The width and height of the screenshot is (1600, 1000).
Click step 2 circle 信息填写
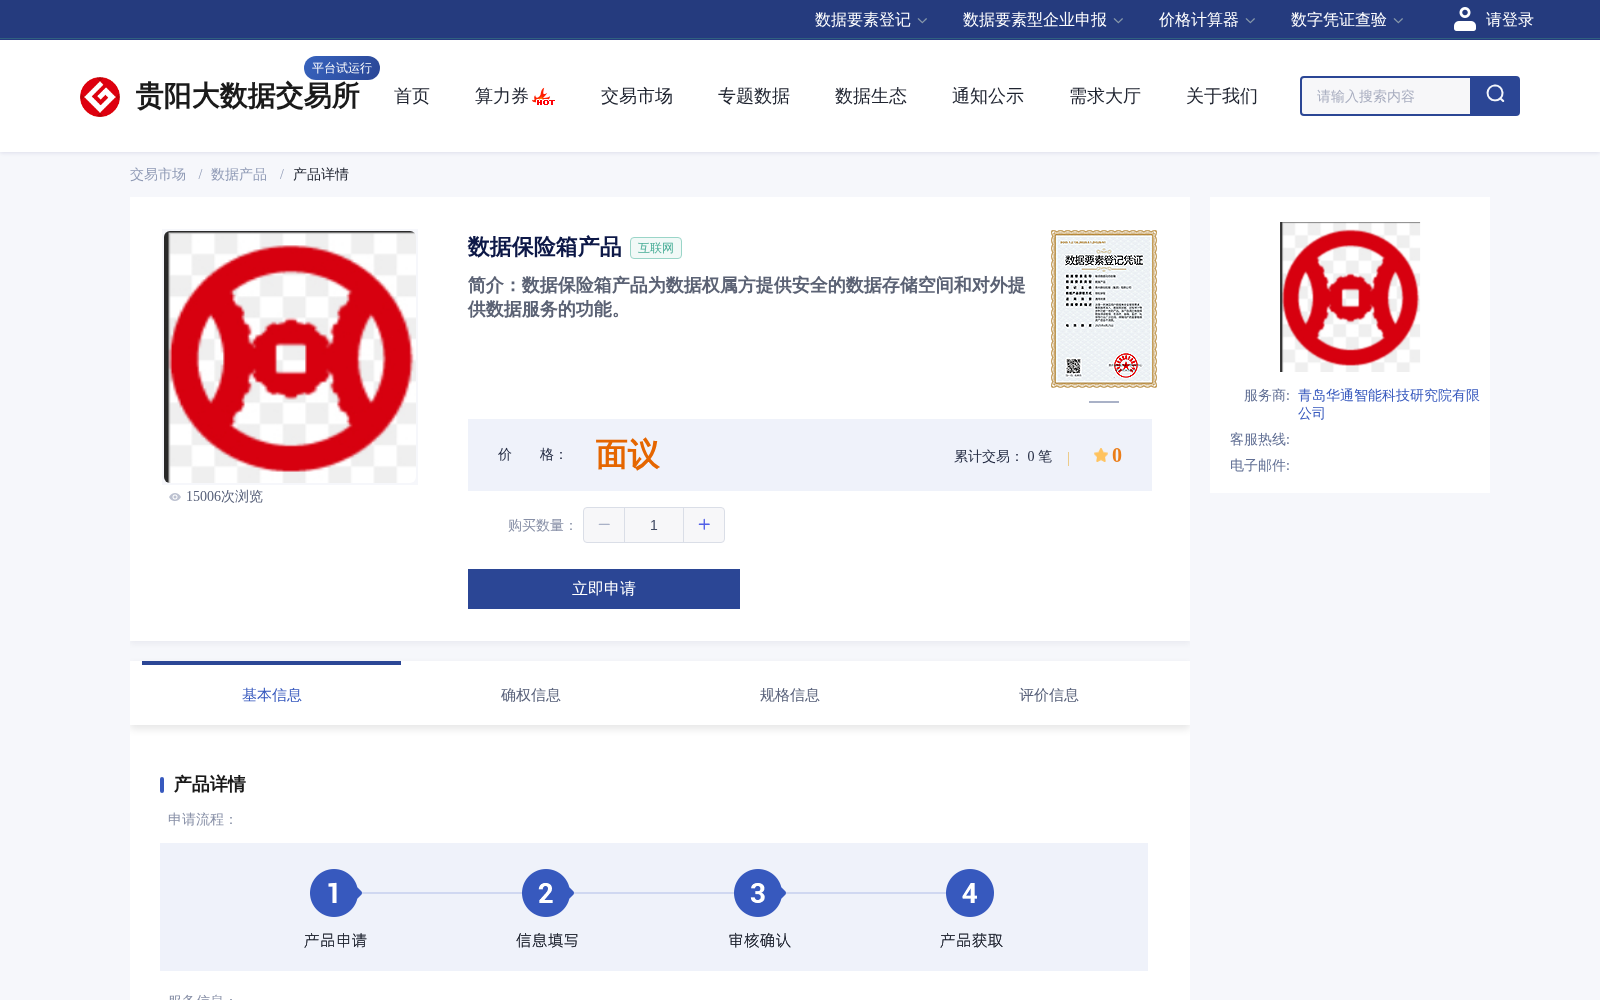pyautogui.click(x=546, y=893)
